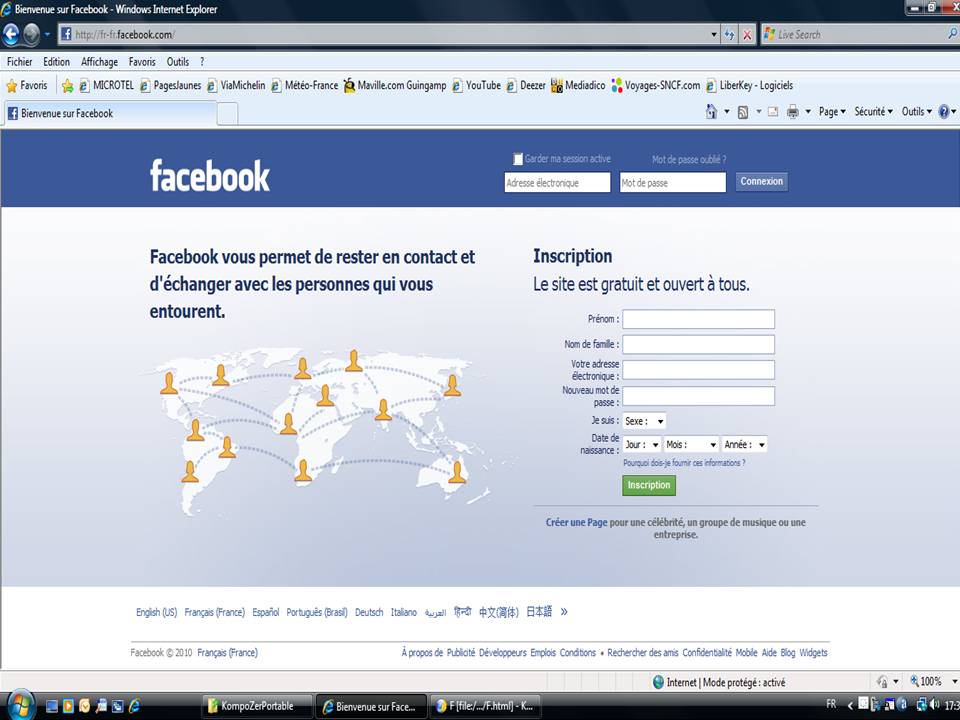Expand the address bar history dropdown arrow
The image size is (960, 720).
pos(714,35)
